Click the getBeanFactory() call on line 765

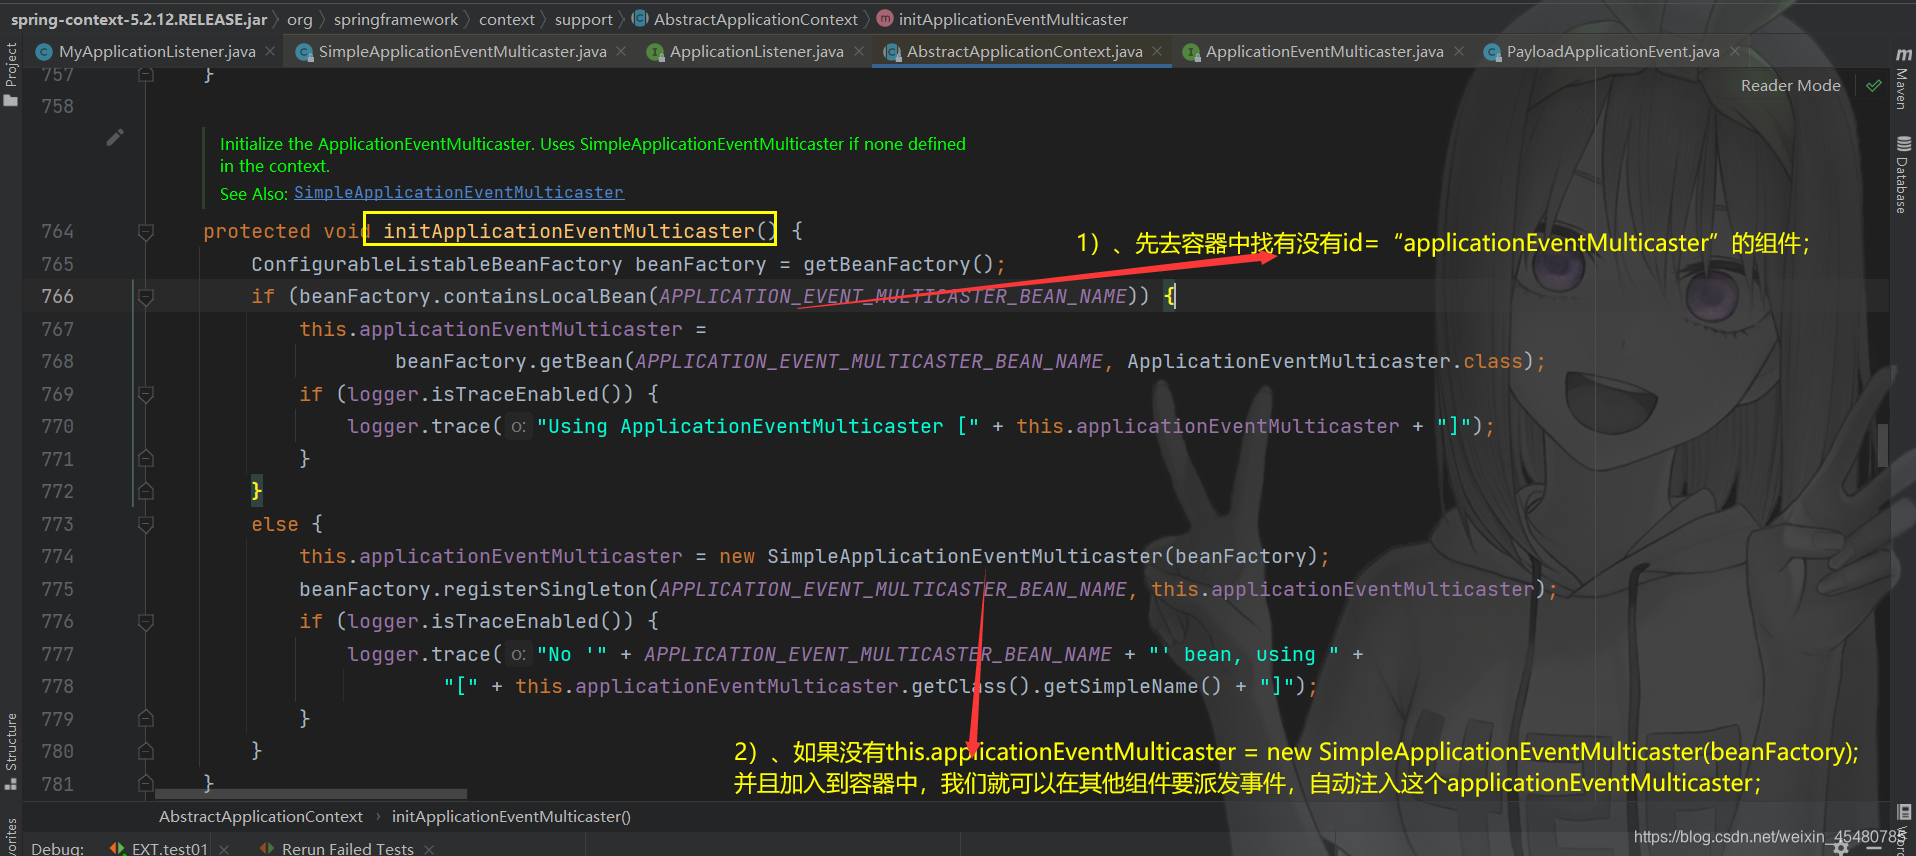[x=898, y=264]
